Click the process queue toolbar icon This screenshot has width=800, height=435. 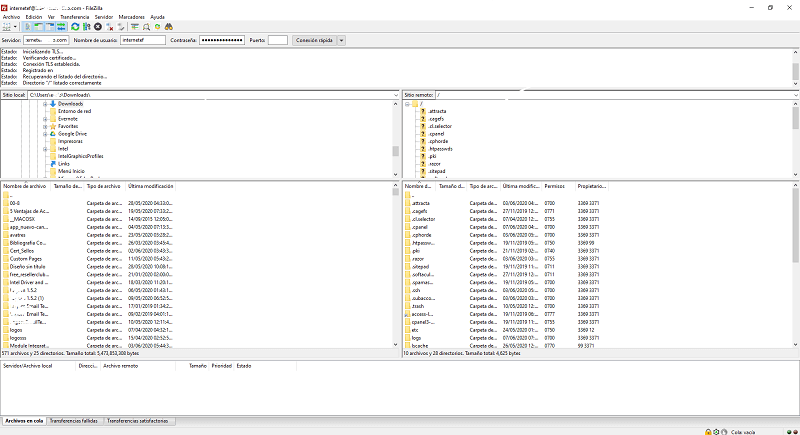(87, 27)
